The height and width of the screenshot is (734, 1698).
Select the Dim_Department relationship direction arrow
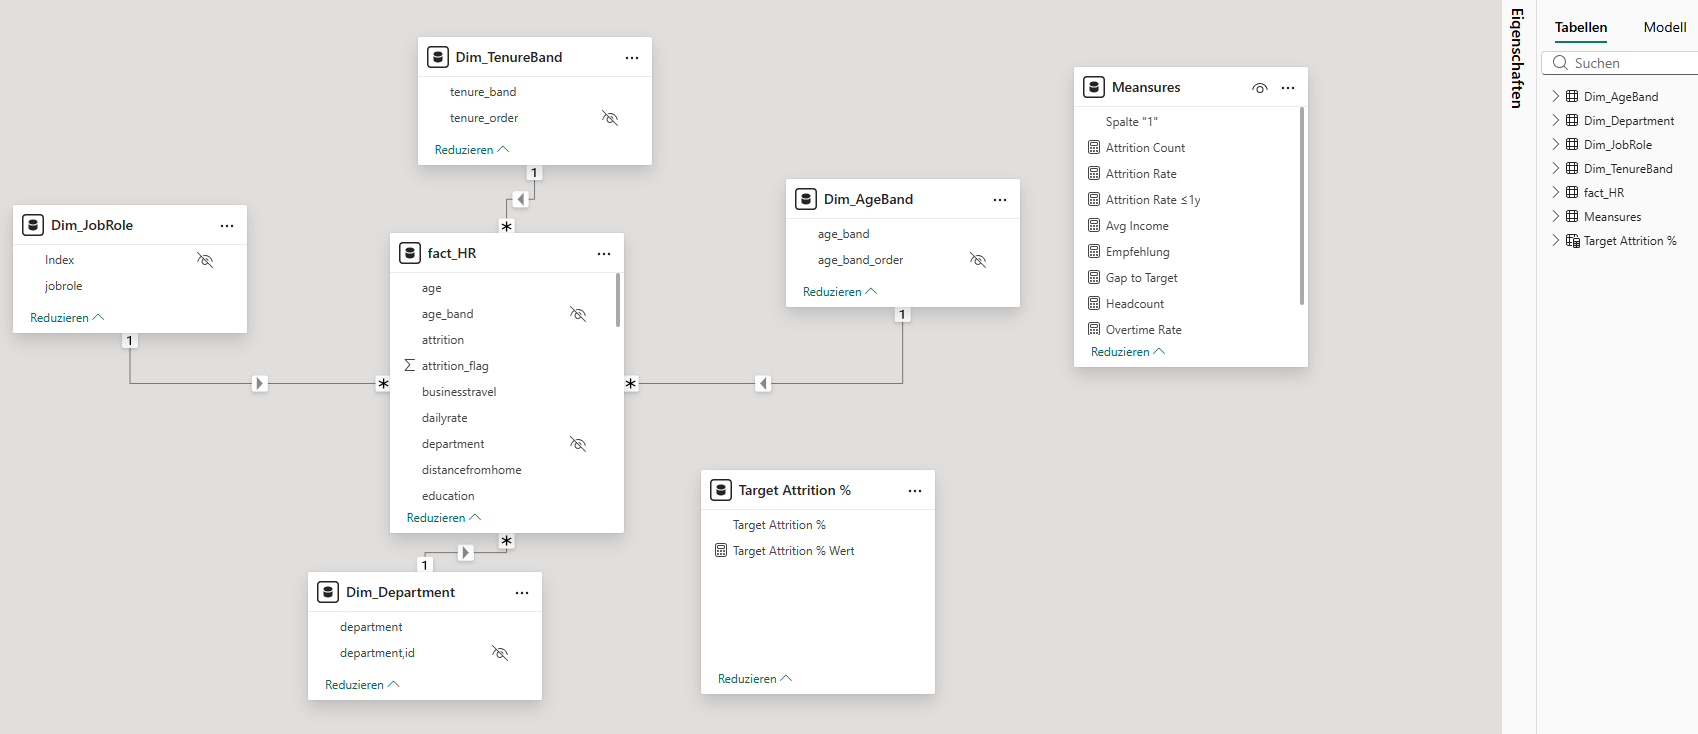coord(465,552)
